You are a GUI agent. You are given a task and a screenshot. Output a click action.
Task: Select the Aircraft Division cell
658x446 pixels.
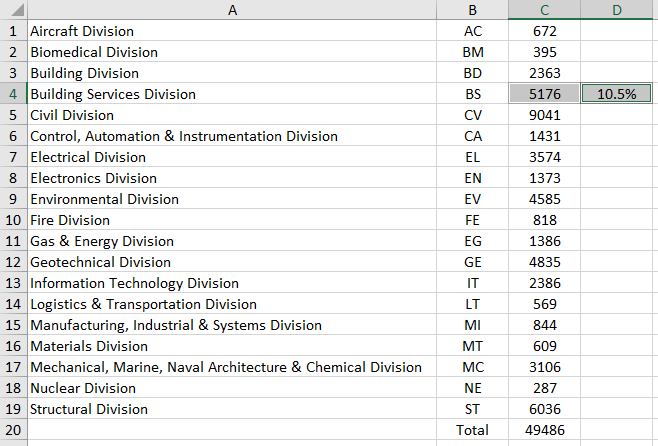point(232,31)
